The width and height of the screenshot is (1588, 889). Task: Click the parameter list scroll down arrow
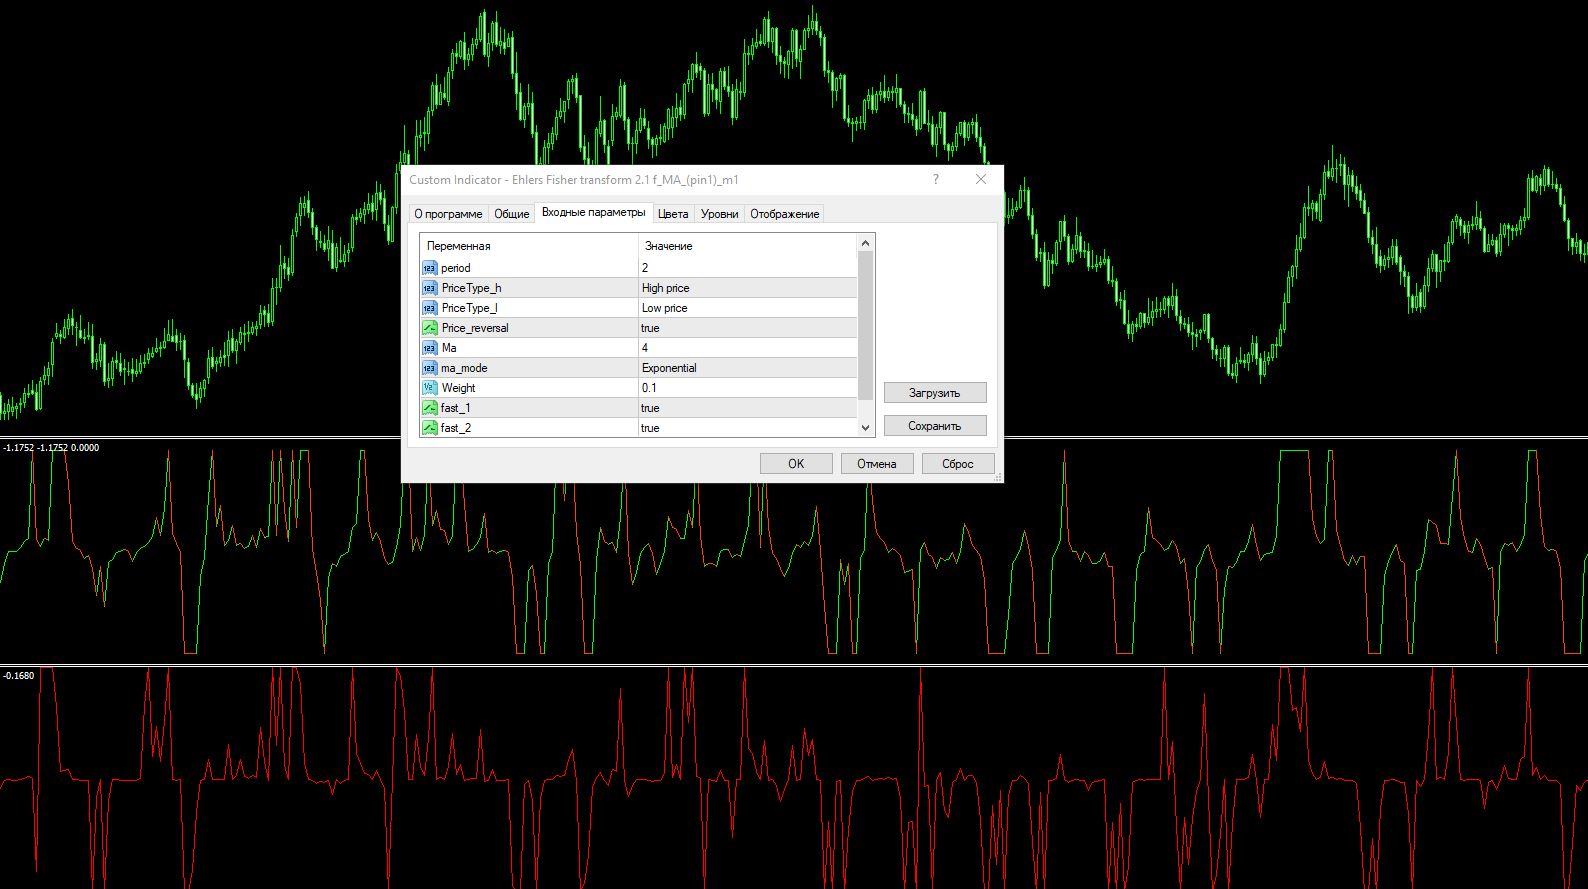[x=866, y=428]
